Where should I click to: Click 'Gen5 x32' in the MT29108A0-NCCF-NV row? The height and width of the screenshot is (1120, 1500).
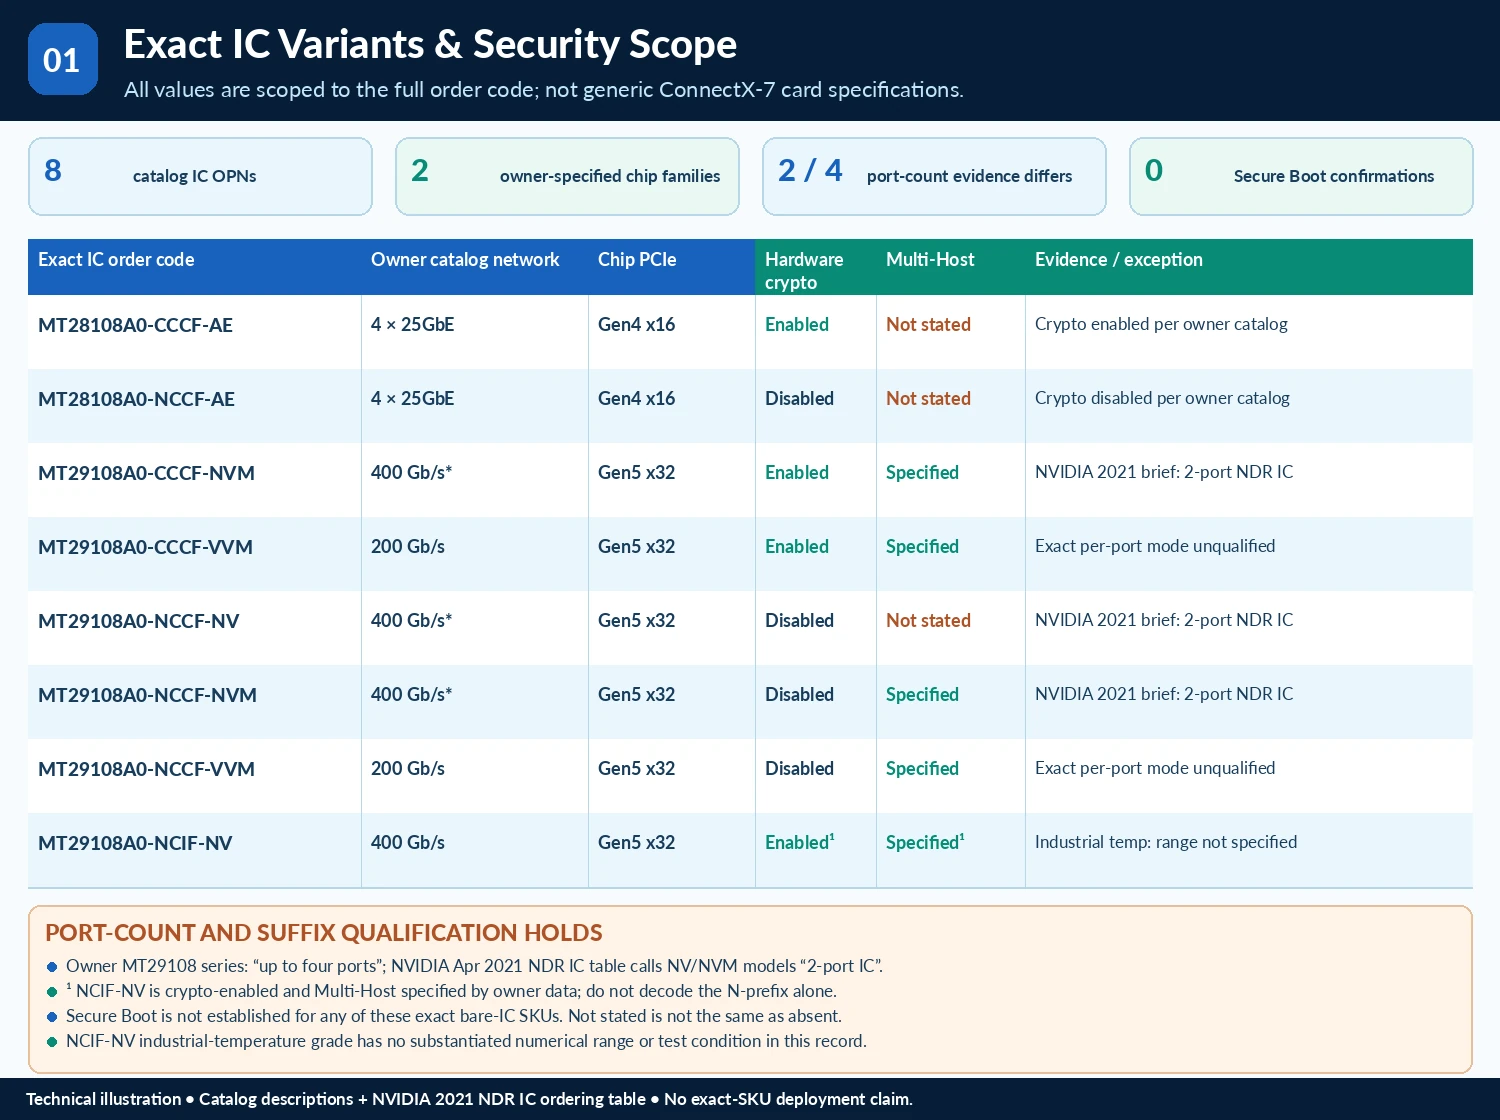click(636, 621)
